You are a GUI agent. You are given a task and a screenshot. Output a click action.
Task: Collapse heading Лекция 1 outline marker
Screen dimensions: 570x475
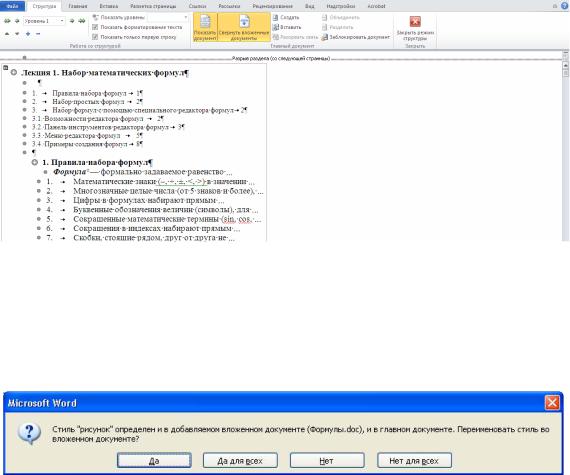click(x=13, y=72)
